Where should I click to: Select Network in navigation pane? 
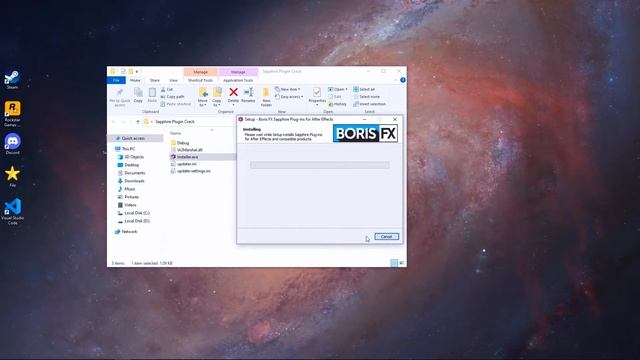point(129,231)
